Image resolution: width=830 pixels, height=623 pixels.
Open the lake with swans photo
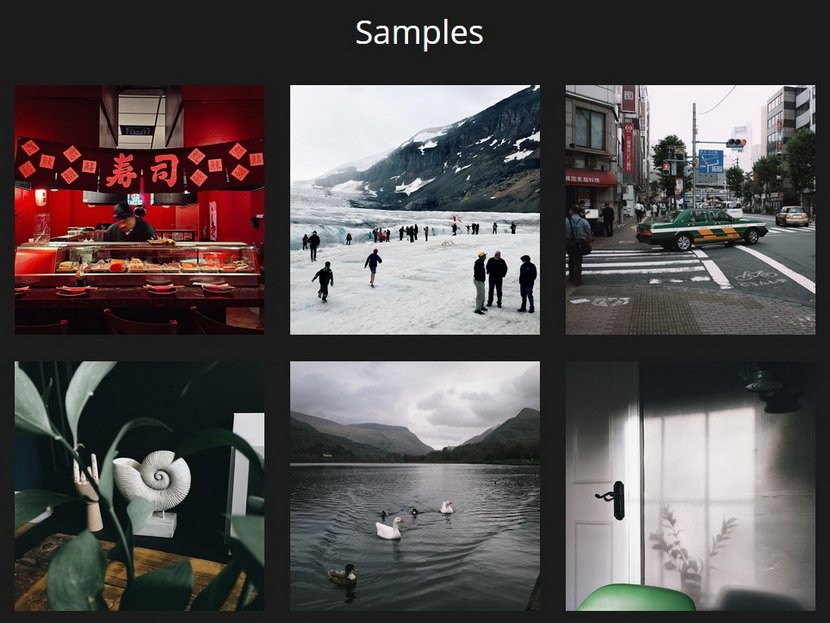(414, 485)
